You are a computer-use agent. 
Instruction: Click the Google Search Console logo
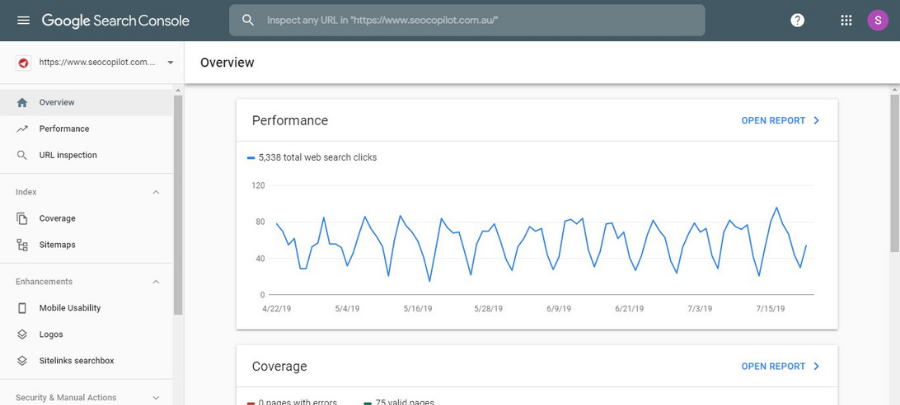[x=115, y=21]
